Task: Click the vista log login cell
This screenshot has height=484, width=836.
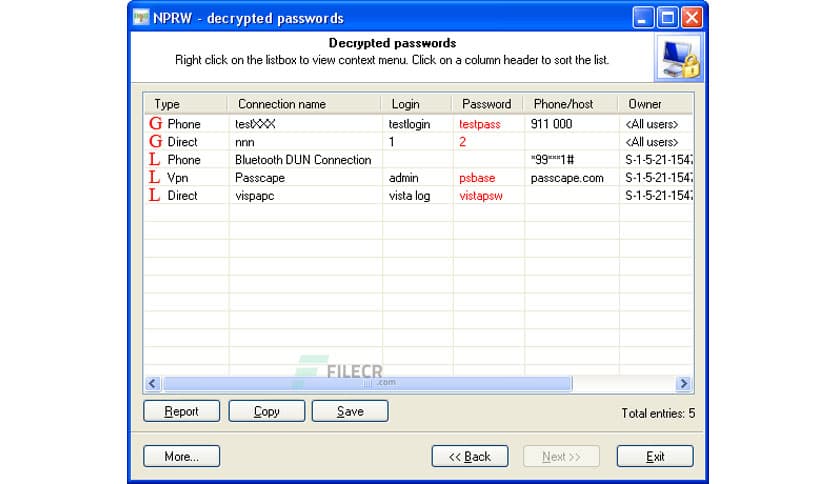Action: tap(409, 196)
